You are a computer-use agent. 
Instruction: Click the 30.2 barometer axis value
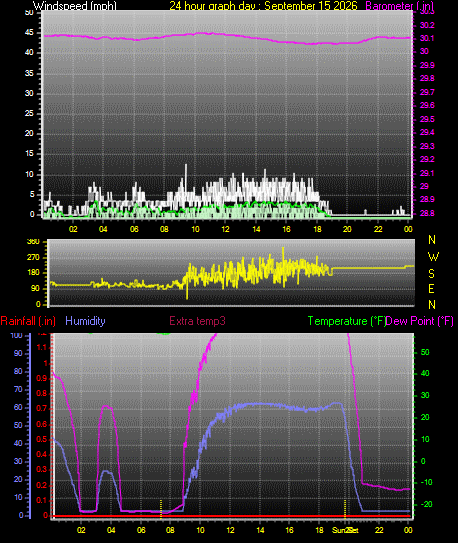click(x=427, y=25)
